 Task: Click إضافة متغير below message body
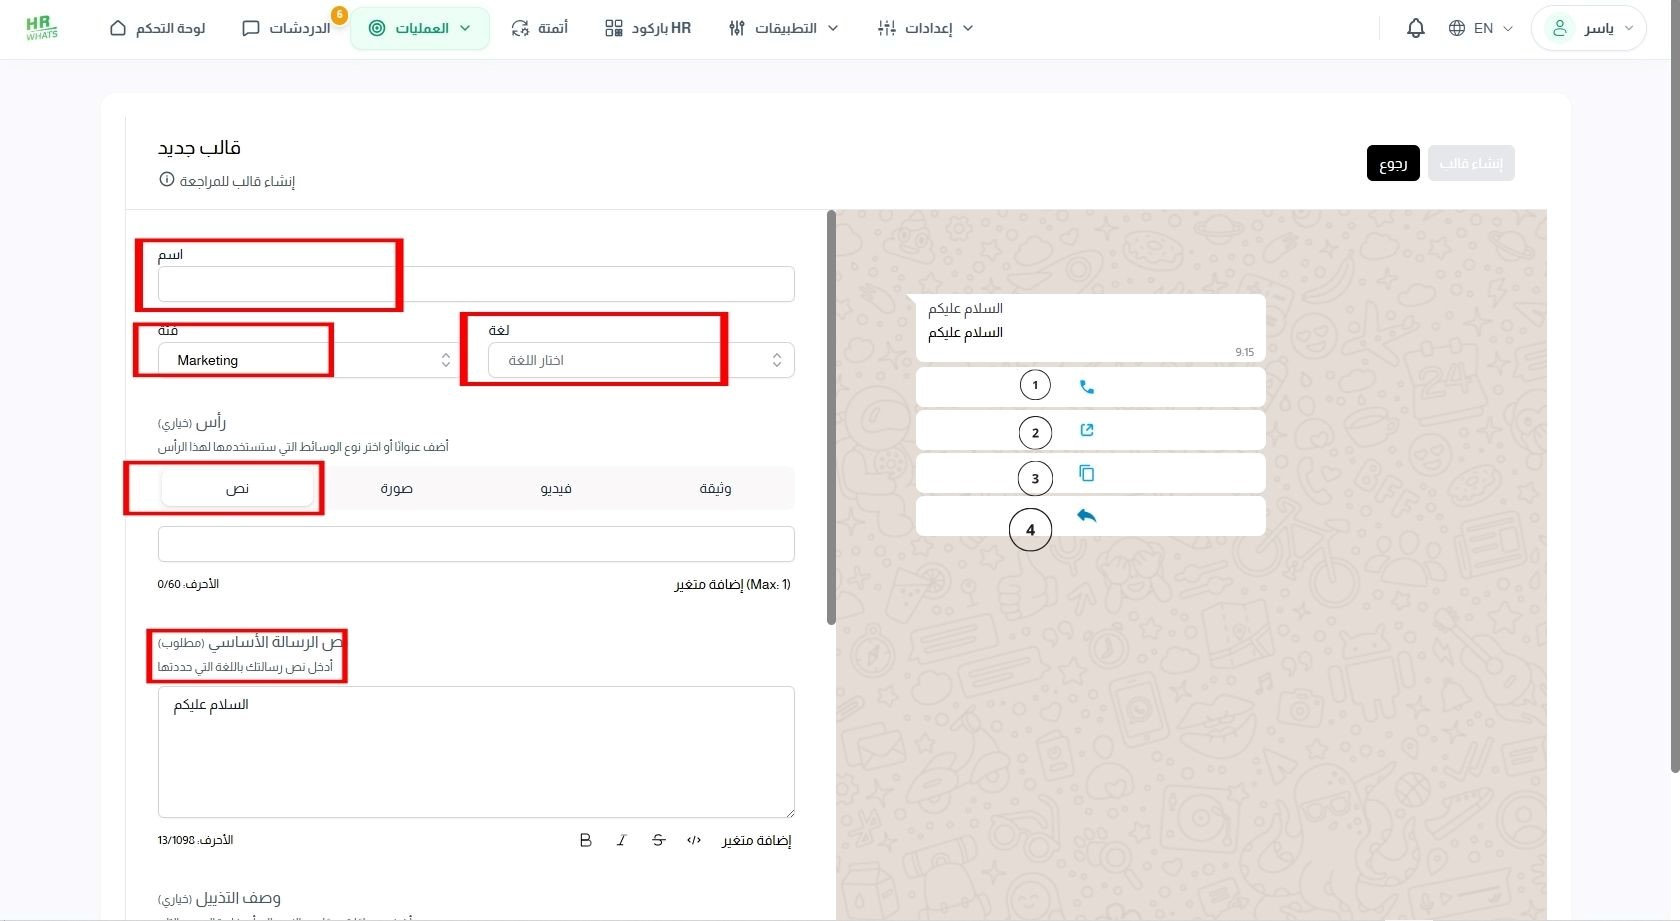click(x=757, y=840)
